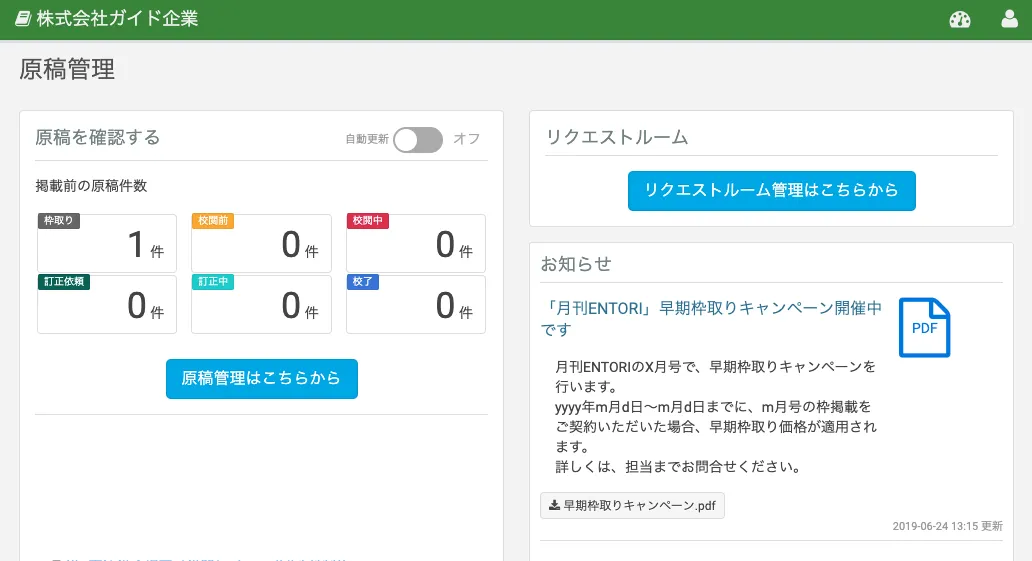Click the 掲載前の原稿件数 label
Screen dimensions: 1032x561
click(91, 186)
